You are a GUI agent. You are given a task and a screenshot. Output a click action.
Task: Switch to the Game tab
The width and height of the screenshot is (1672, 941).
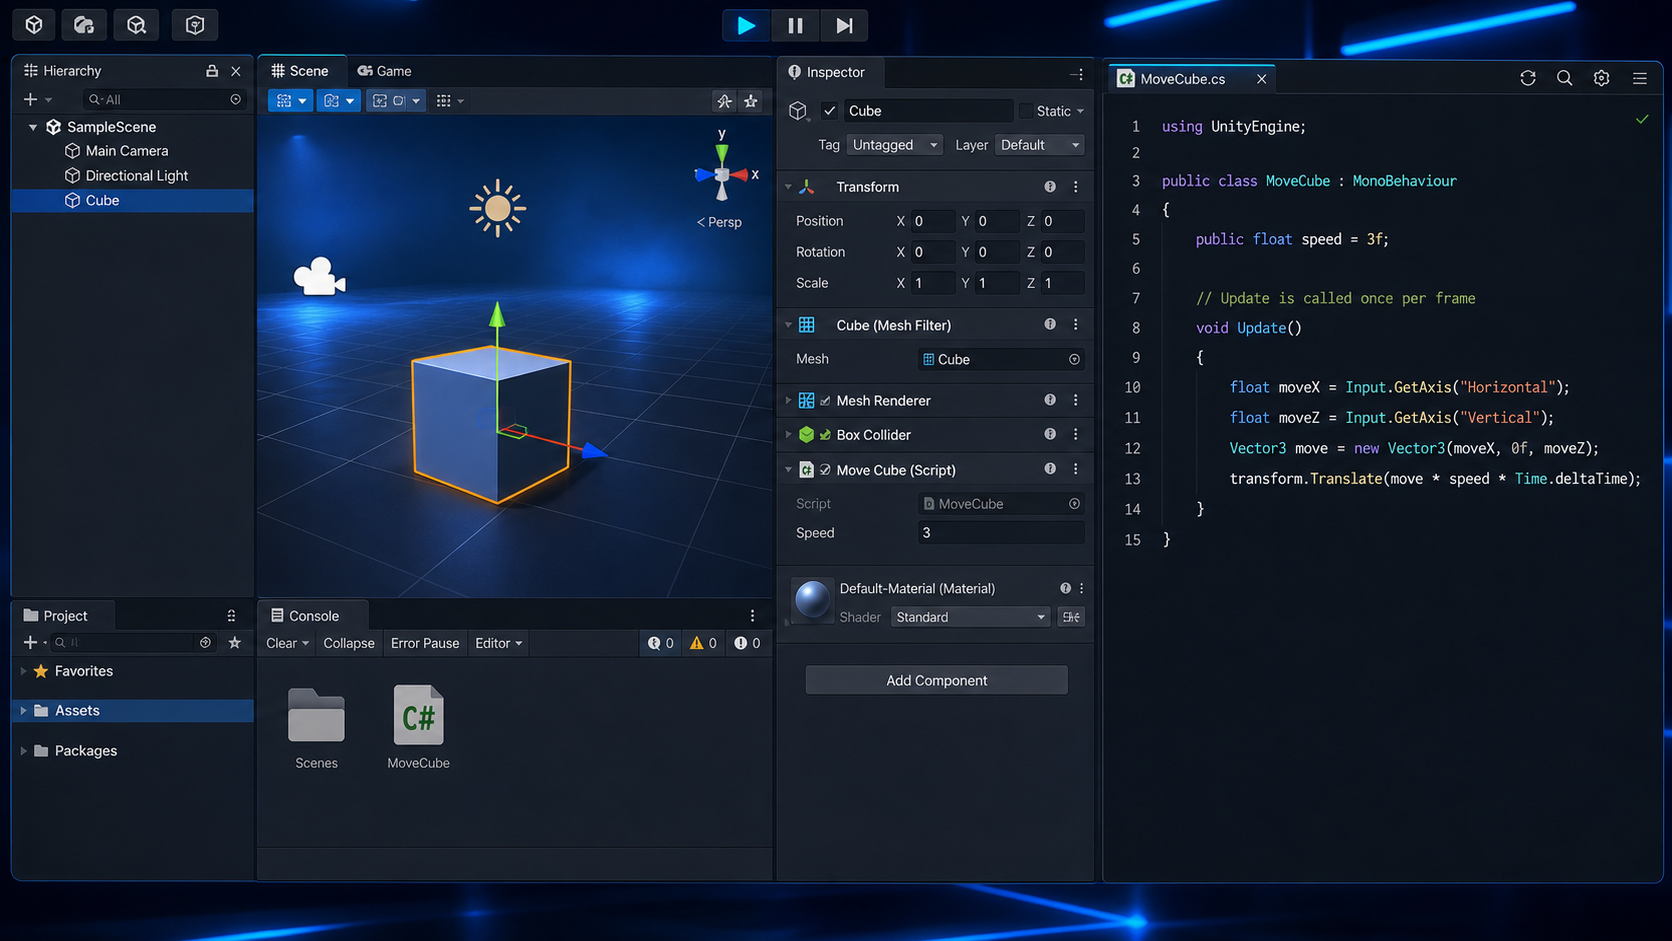[x=385, y=71]
